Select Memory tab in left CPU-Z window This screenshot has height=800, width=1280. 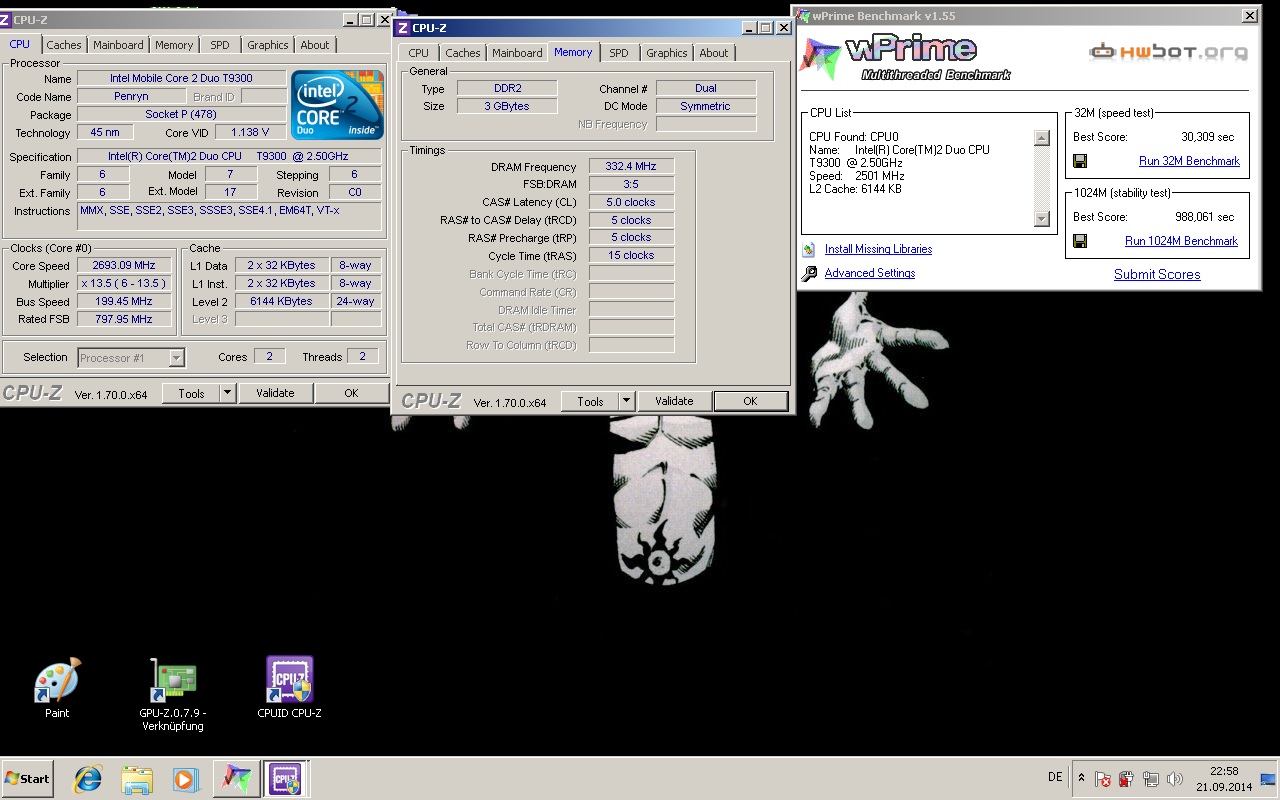coord(174,45)
